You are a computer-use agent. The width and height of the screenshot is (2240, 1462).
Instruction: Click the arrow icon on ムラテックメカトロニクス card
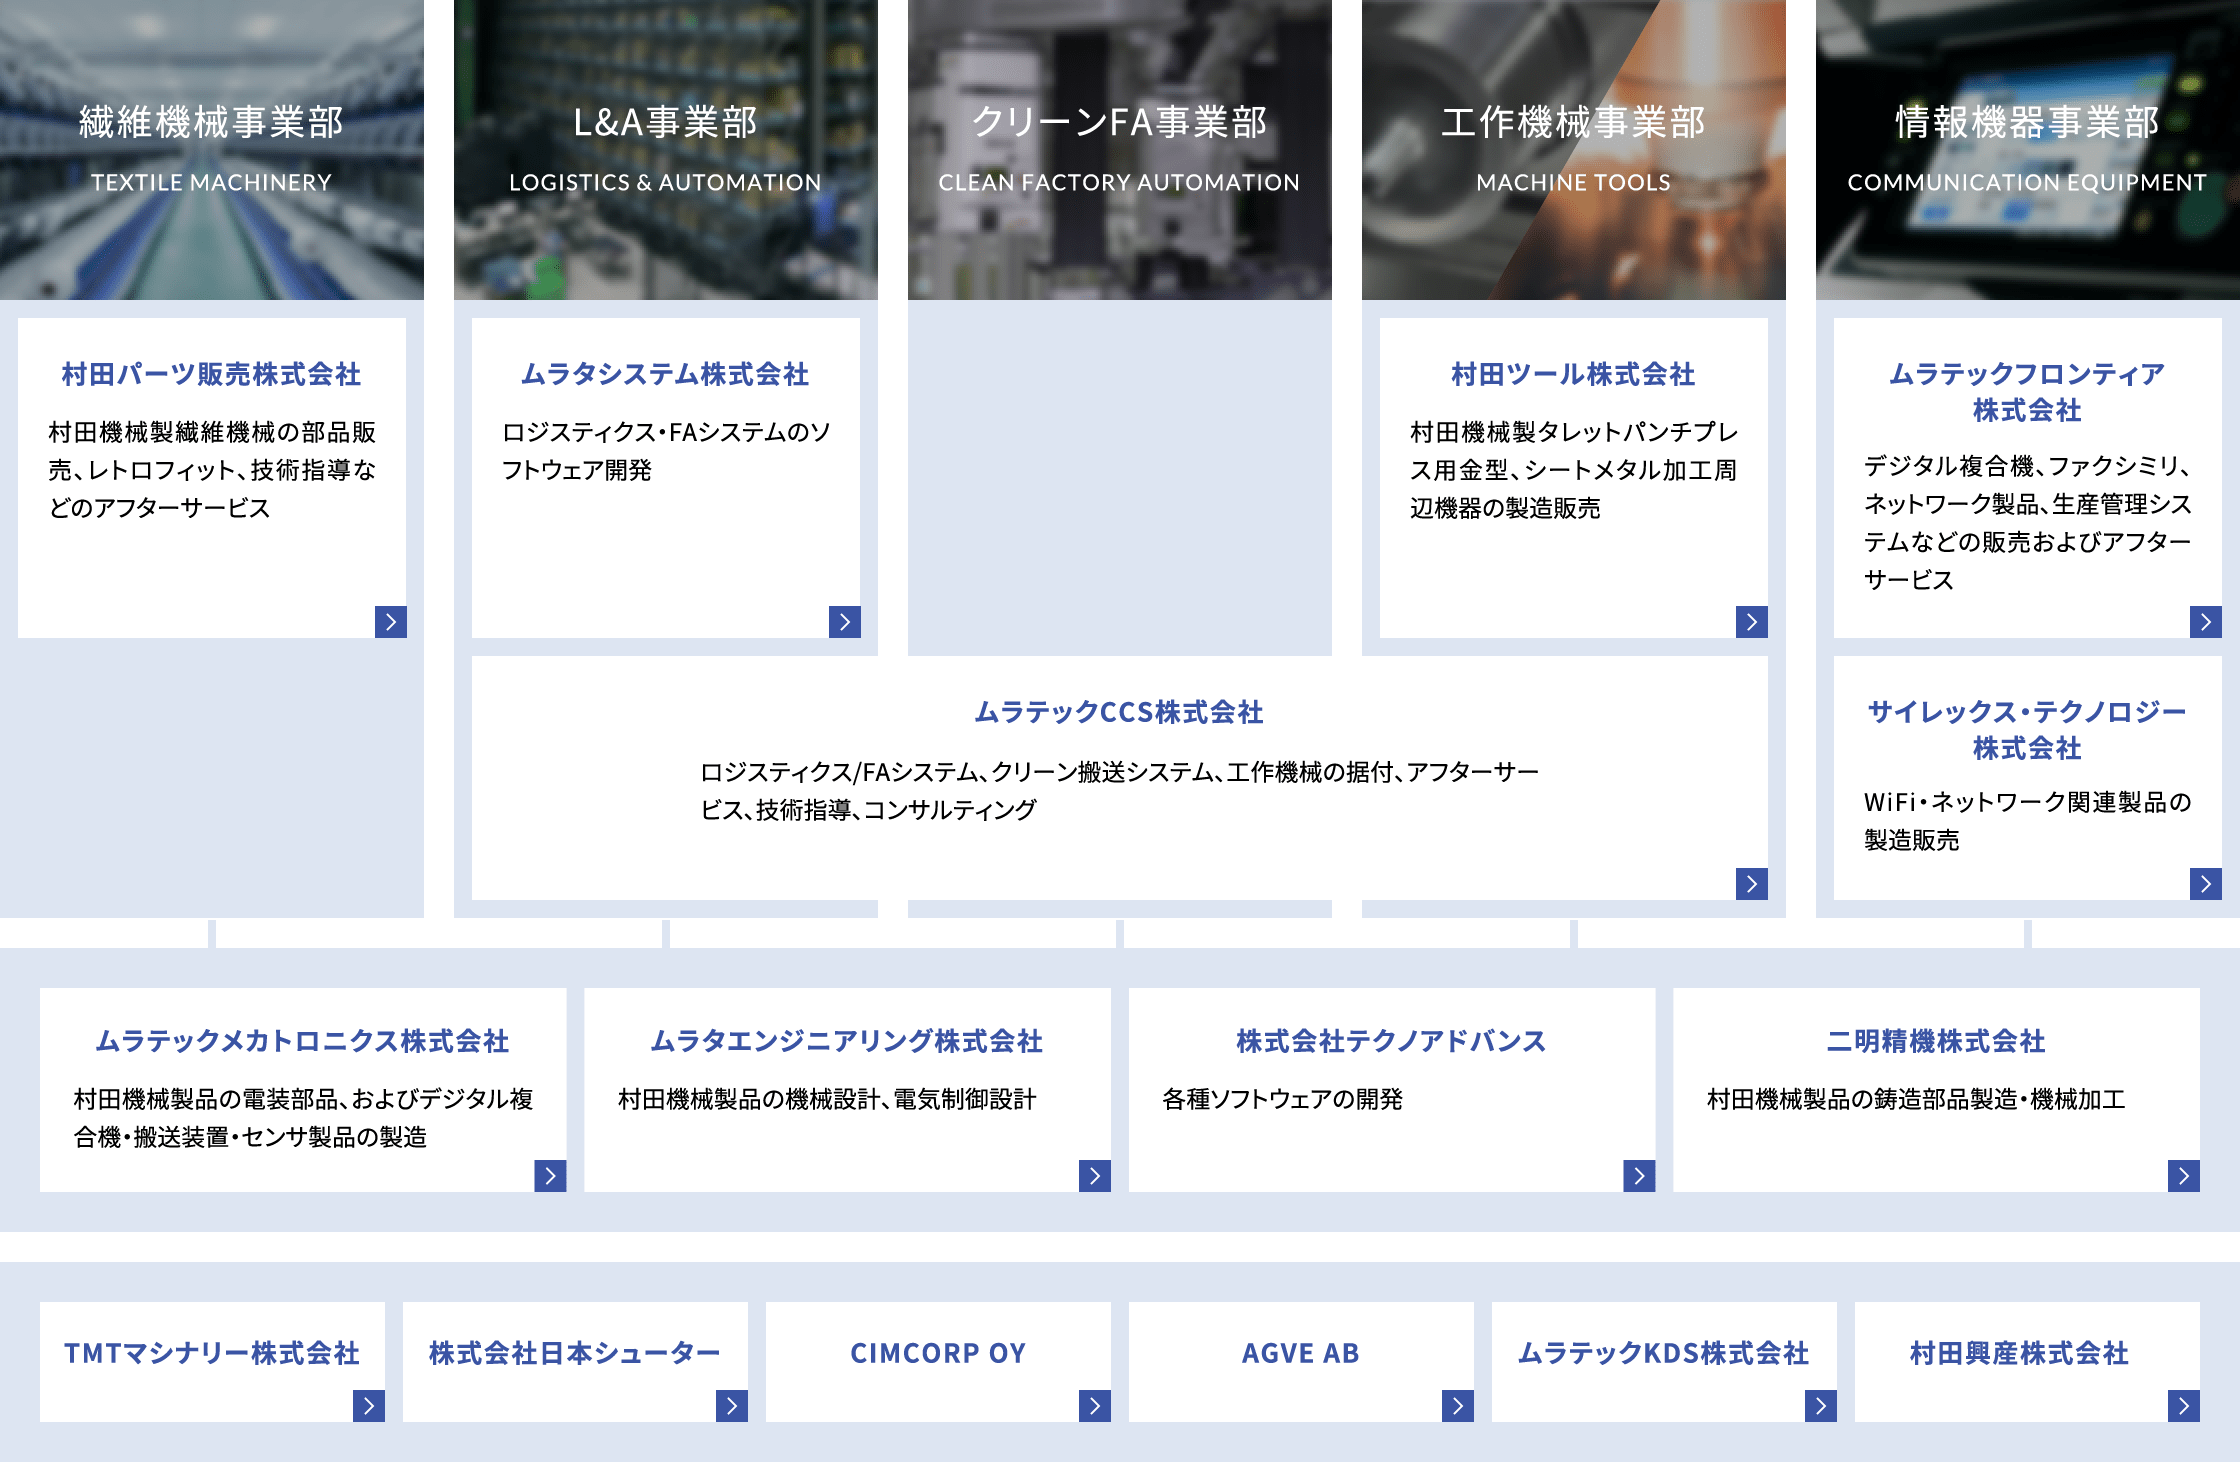click(x=548, y=1177)
